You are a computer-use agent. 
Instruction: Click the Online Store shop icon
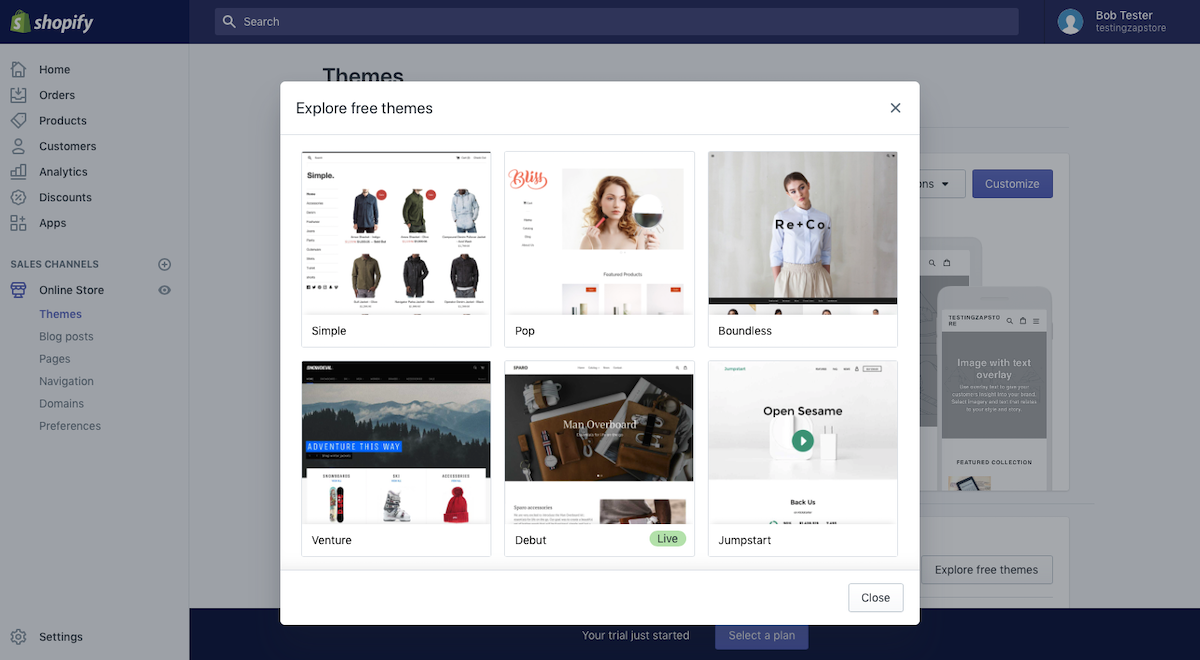tap(19, 290)
